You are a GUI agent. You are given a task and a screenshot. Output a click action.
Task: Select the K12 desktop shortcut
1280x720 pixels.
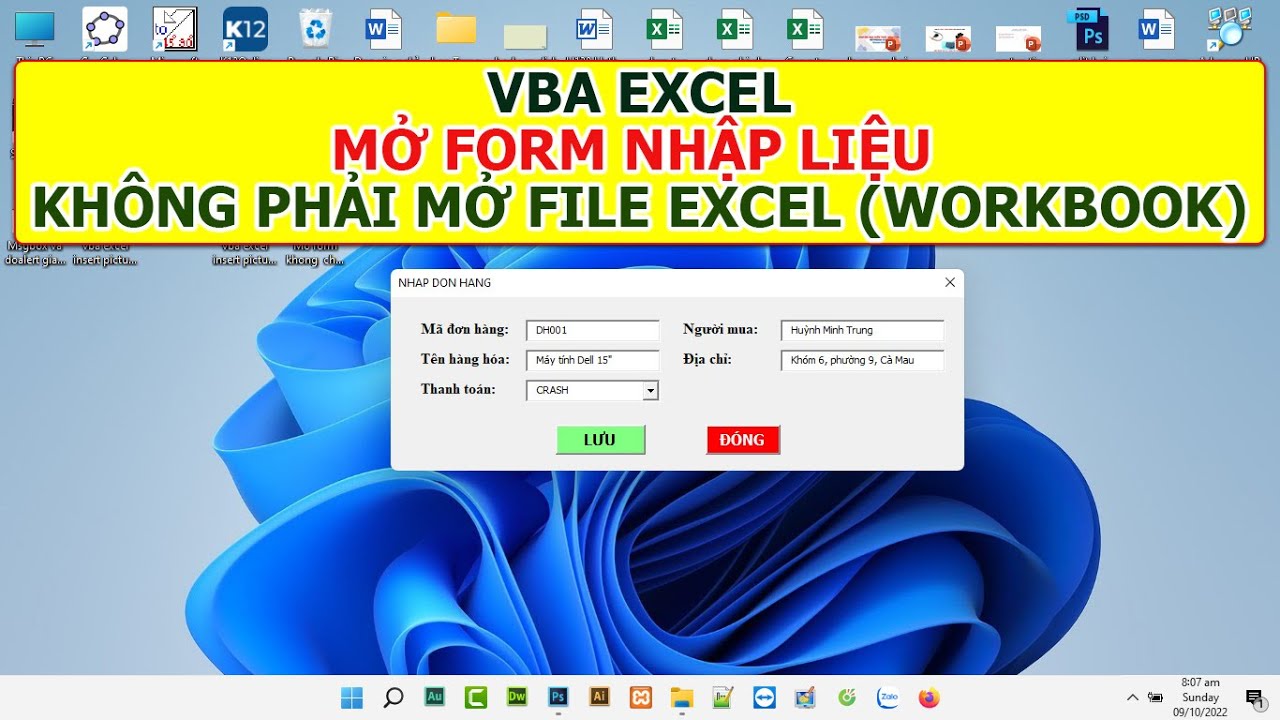(245, 30)
